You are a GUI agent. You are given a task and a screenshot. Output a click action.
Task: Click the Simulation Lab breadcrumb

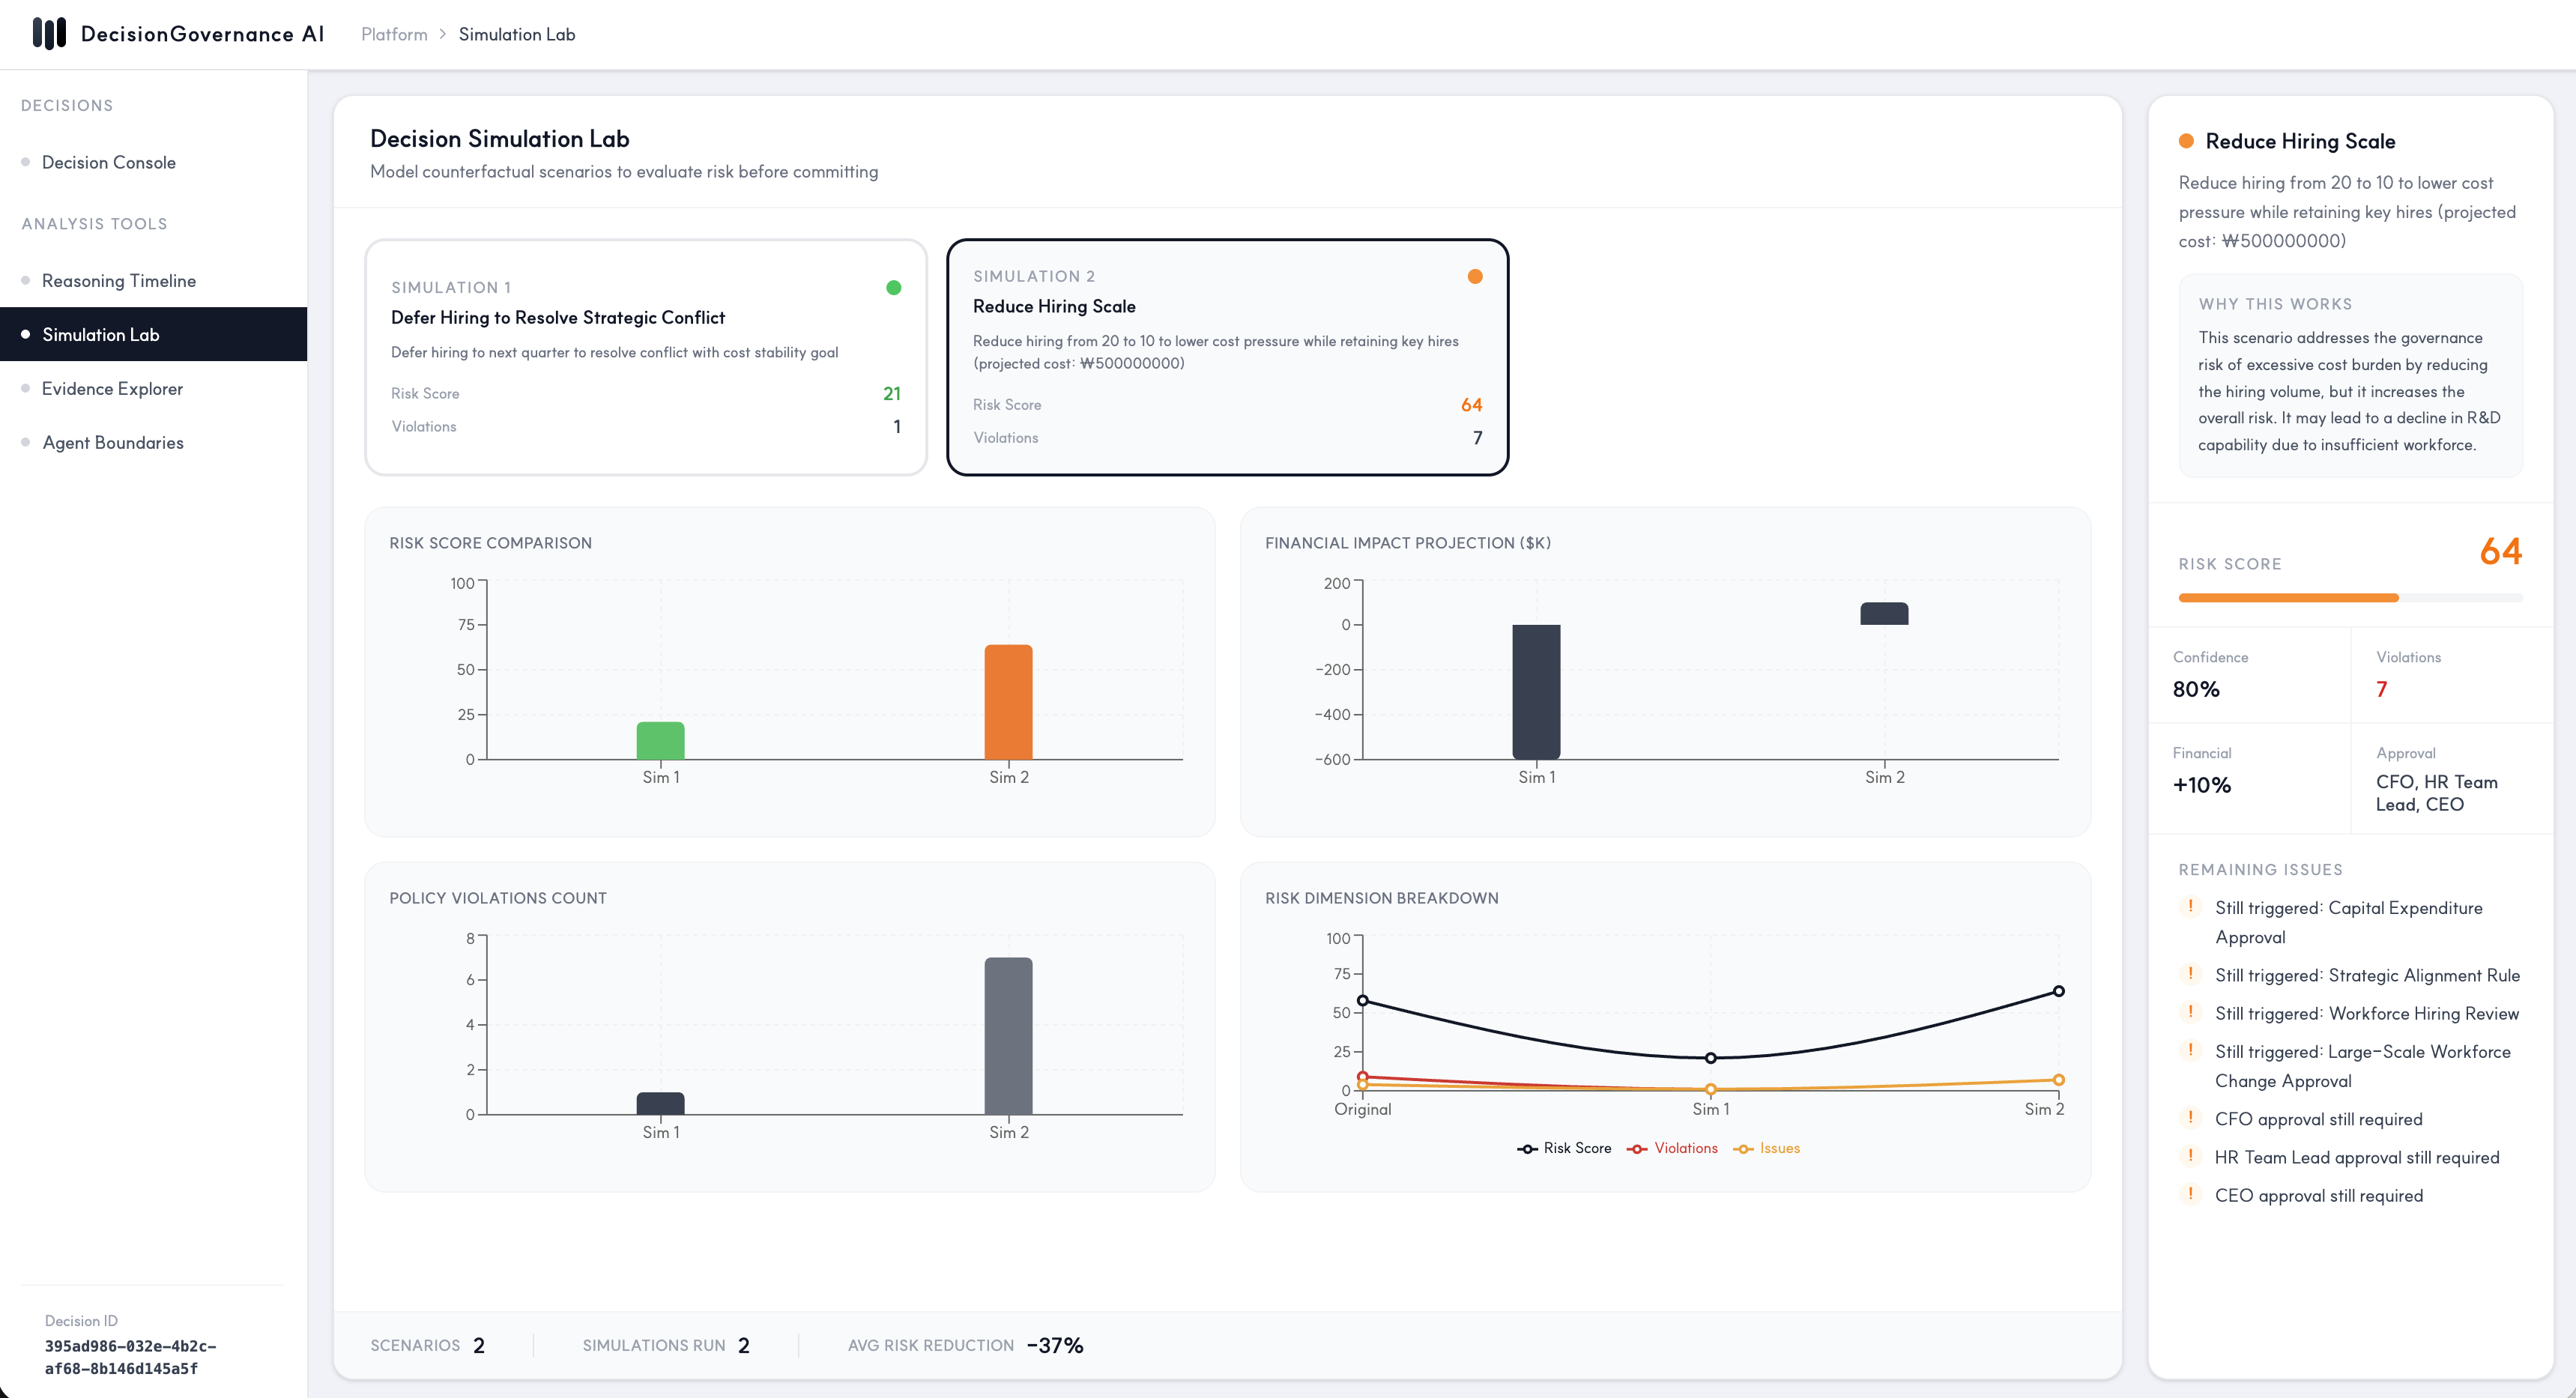pyautogui.click(x=517, y=34)
